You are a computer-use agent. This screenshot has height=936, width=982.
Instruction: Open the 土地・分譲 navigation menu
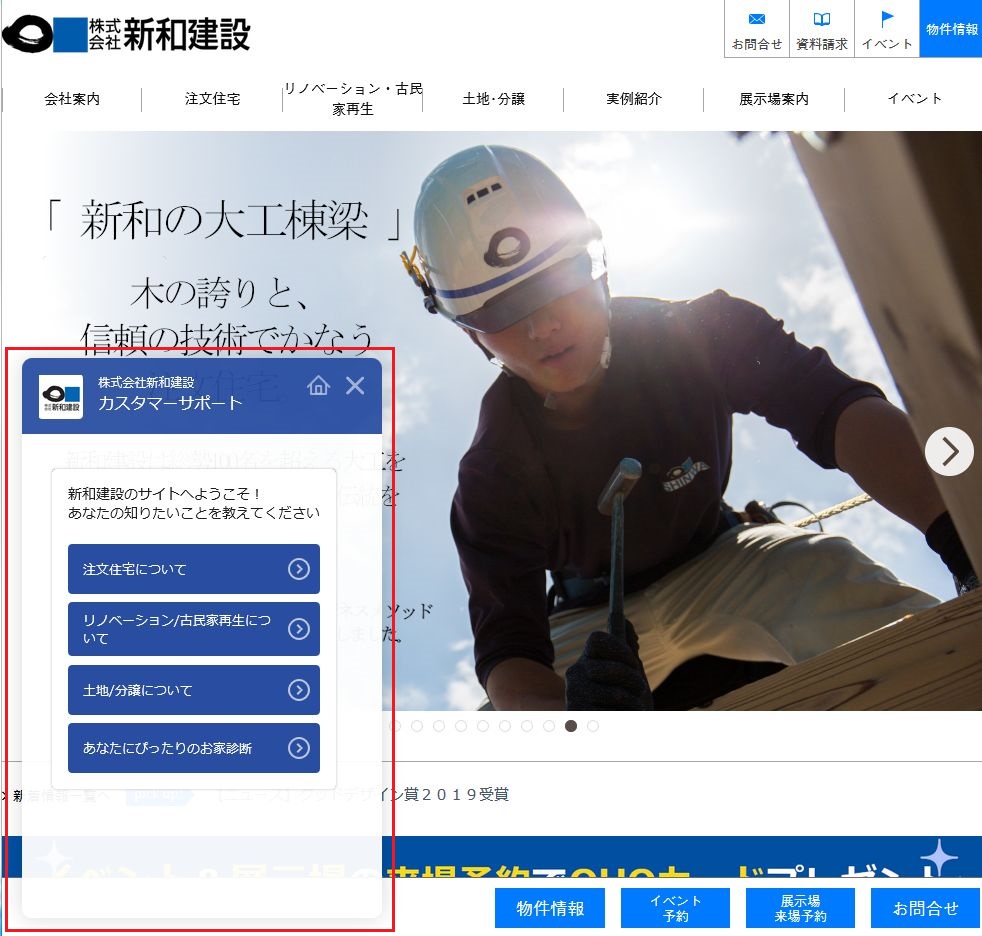[x=494, y=99]
